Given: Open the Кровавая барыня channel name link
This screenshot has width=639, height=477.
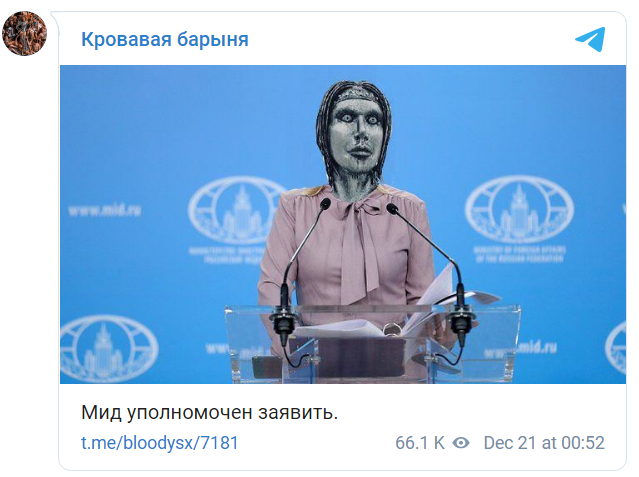Looking at the screenshot, I should [x=165, y=40].
